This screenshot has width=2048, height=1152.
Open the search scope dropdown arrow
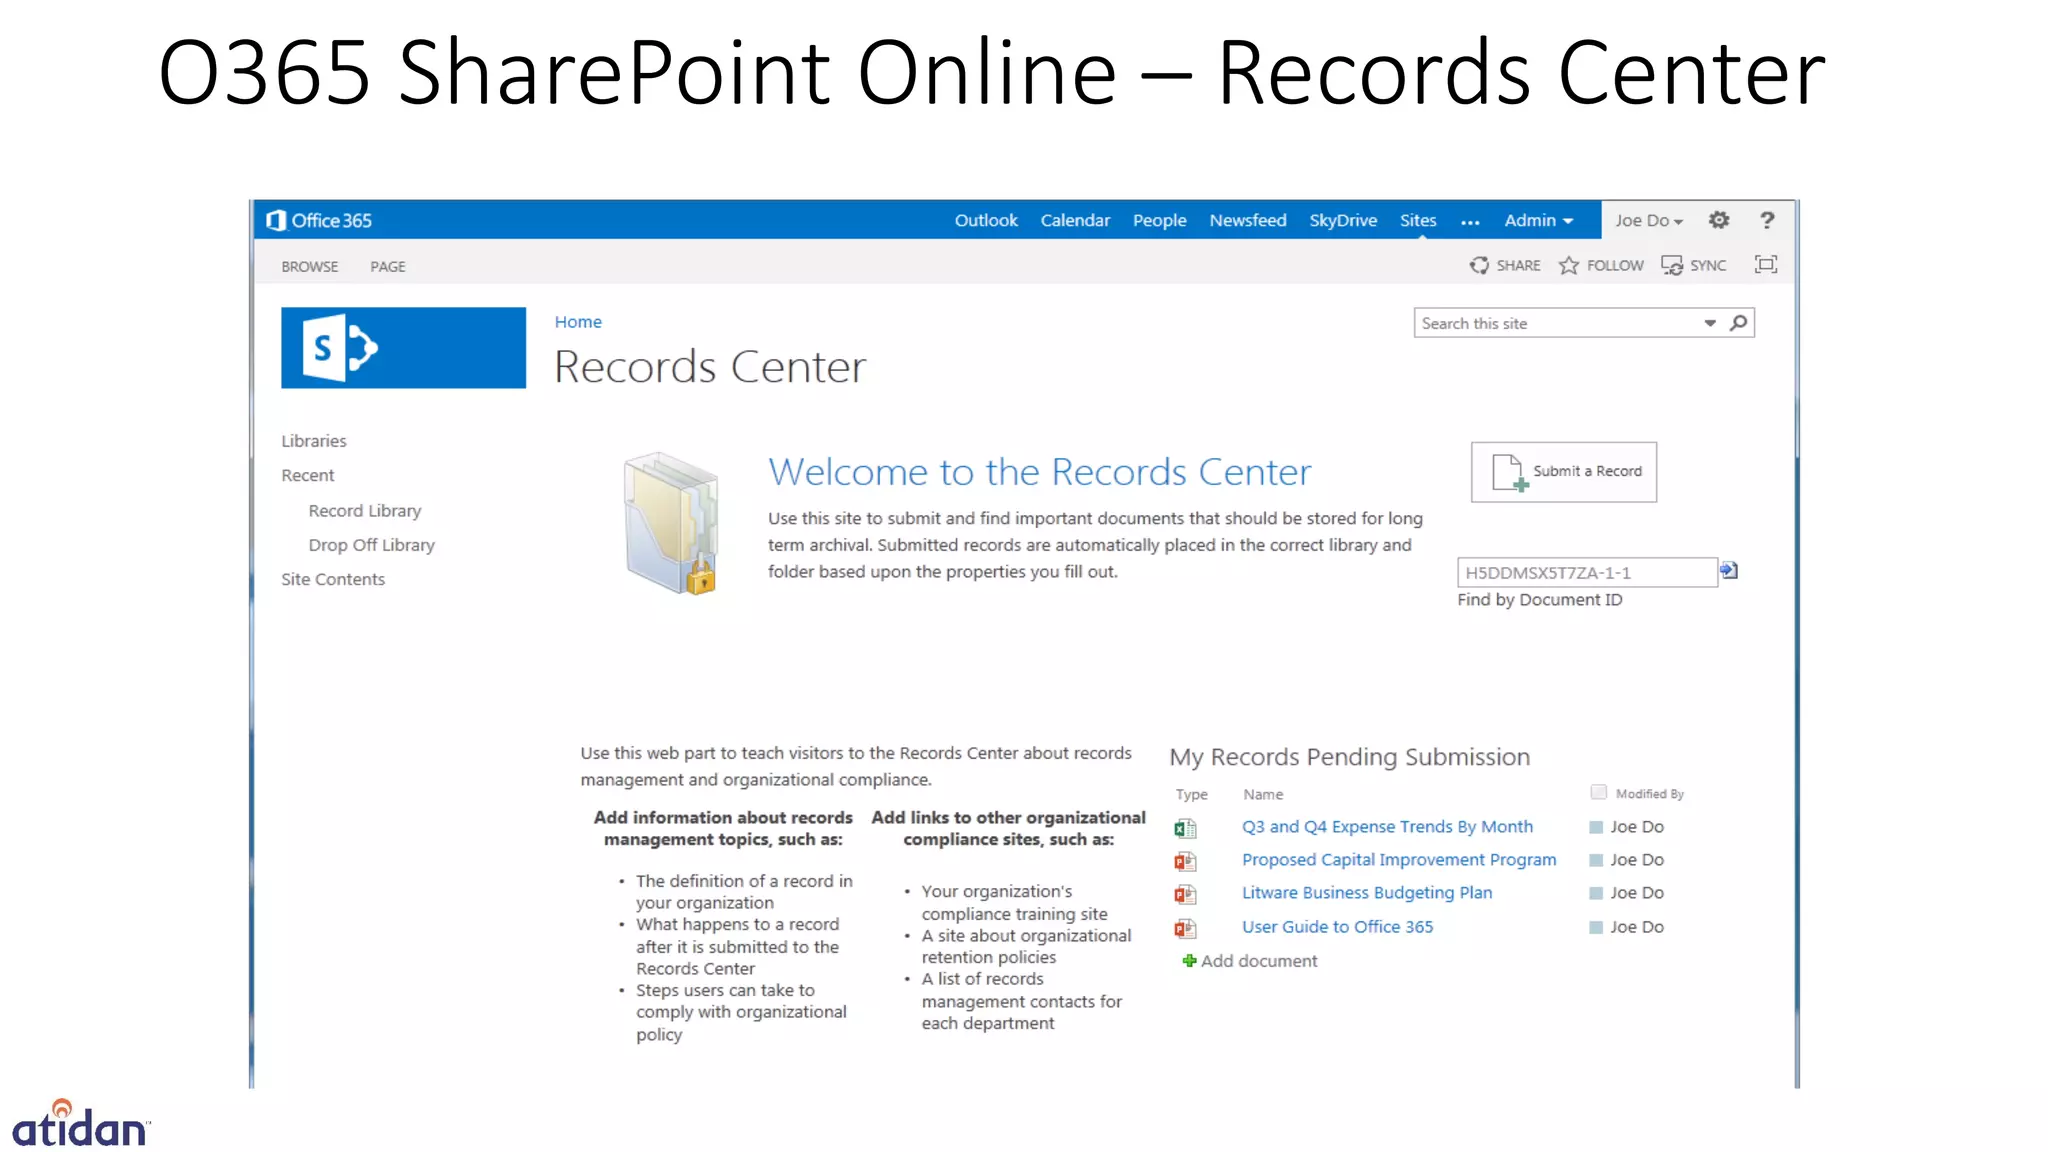click(x=1710, y=323)
